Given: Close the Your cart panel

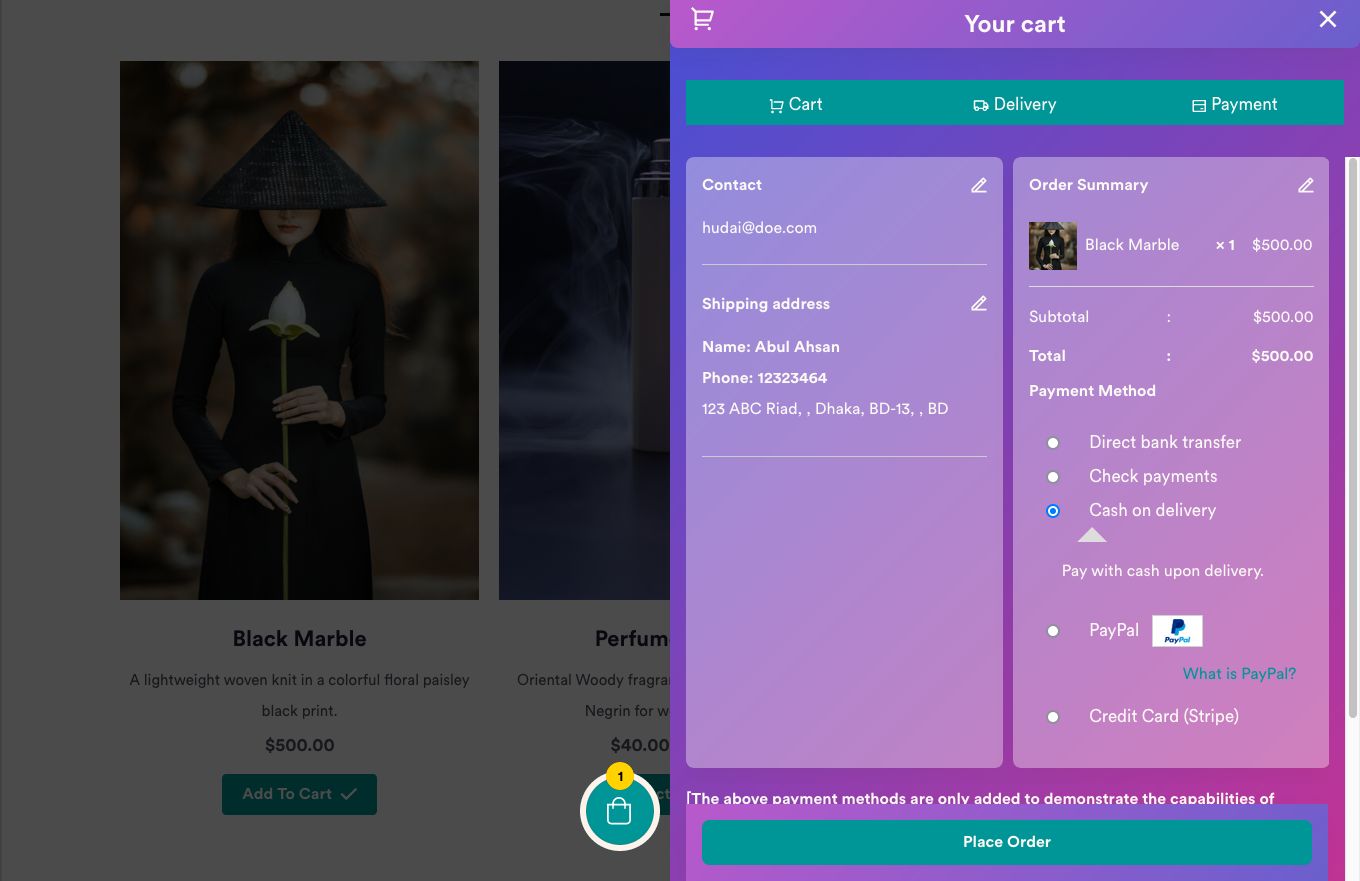Looking at the screenshot, I should (x=1327, y=19).
